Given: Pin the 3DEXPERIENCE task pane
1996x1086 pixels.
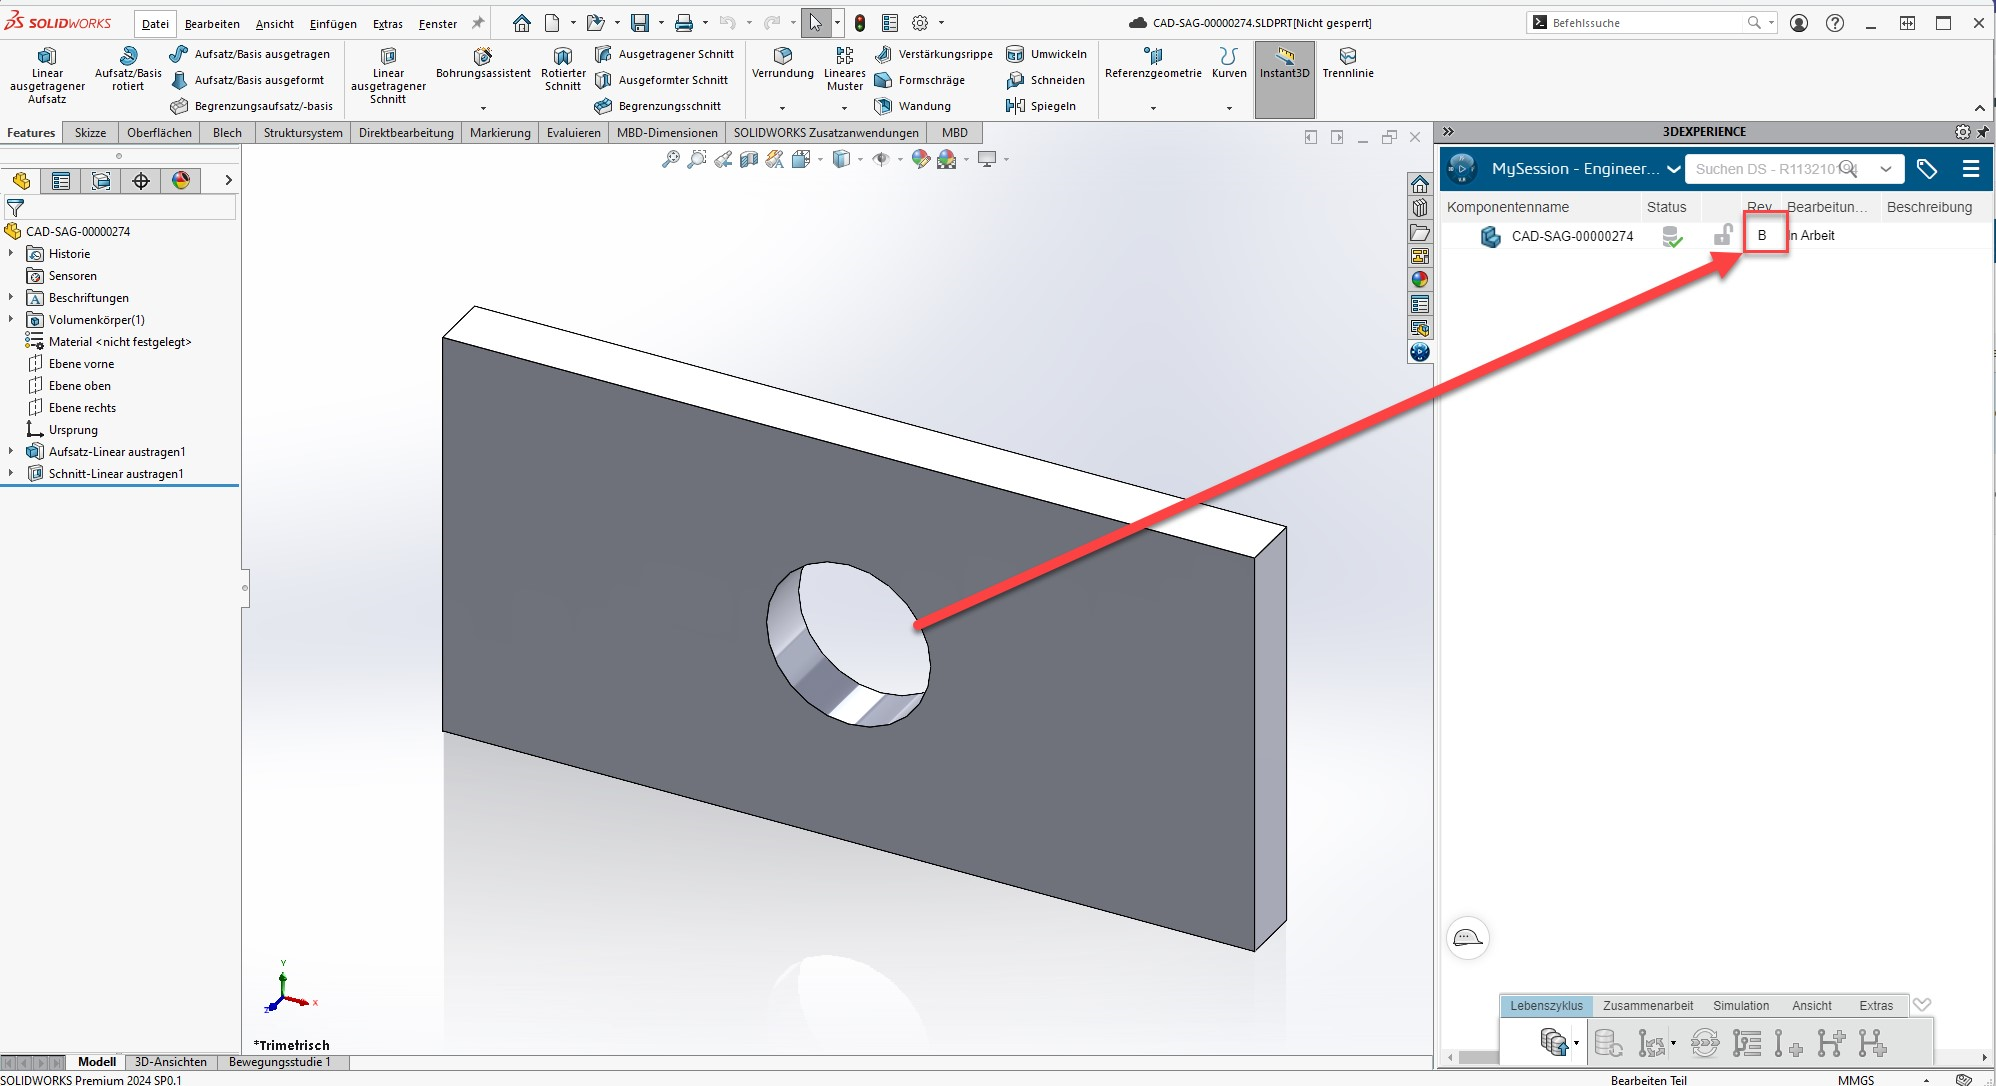Looking at the screenshot, I should (1983, 132).
